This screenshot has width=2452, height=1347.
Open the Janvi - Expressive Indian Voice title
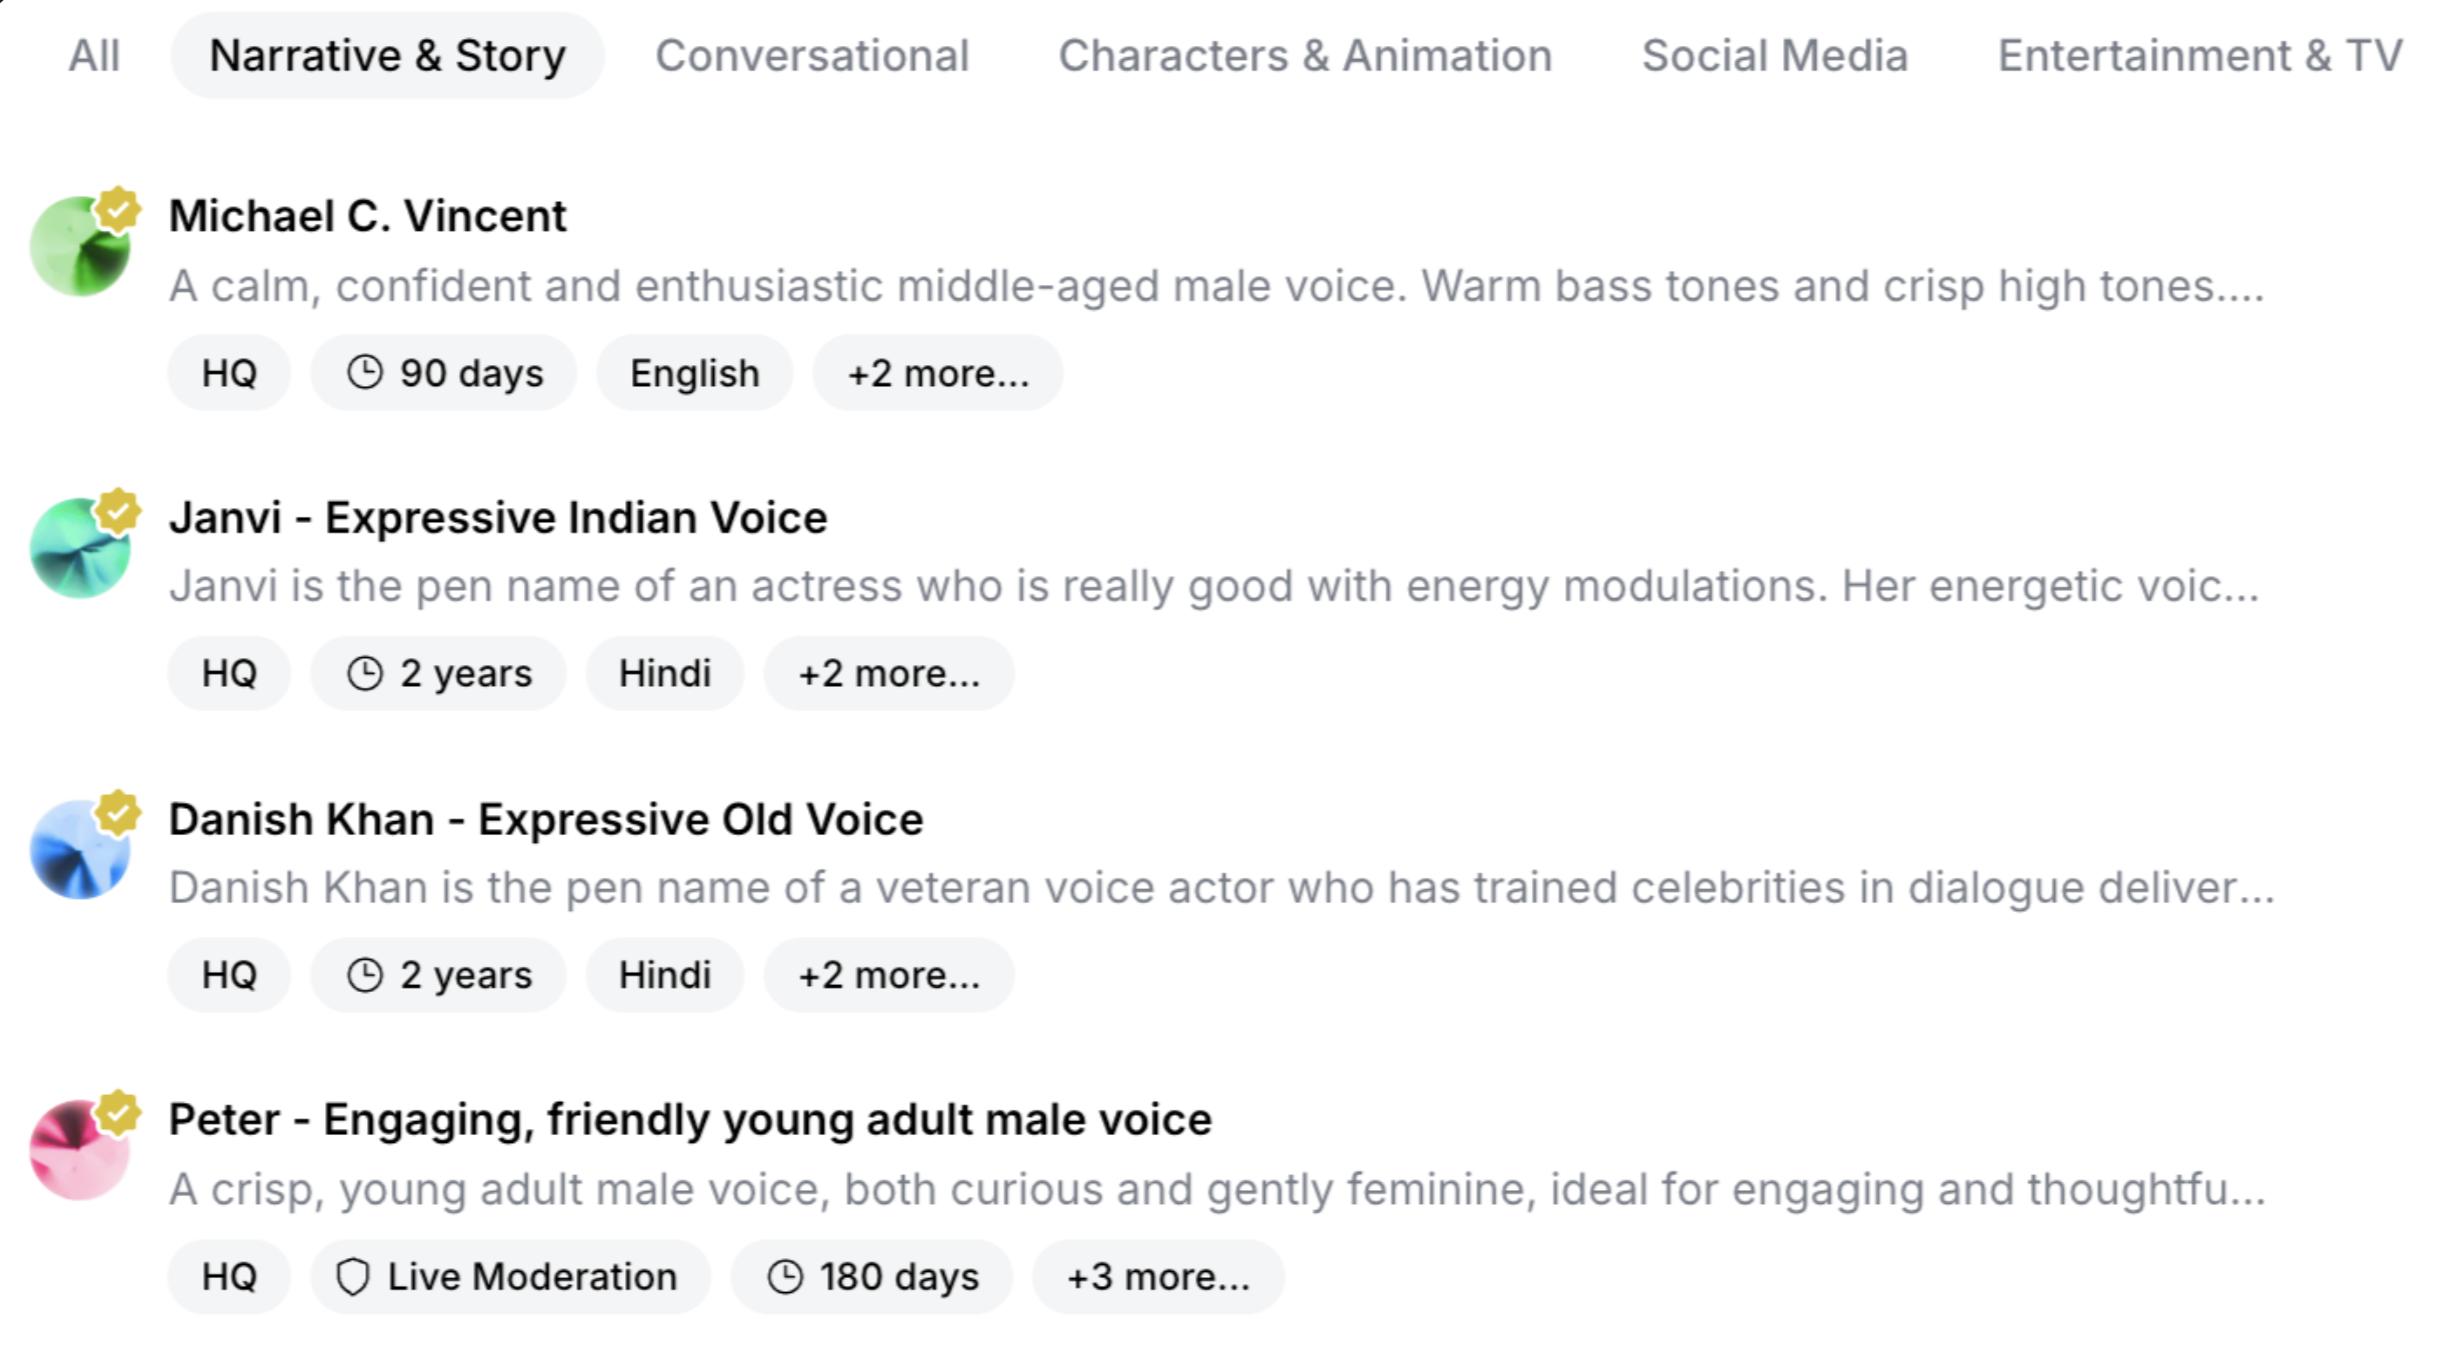pos(498,518)
